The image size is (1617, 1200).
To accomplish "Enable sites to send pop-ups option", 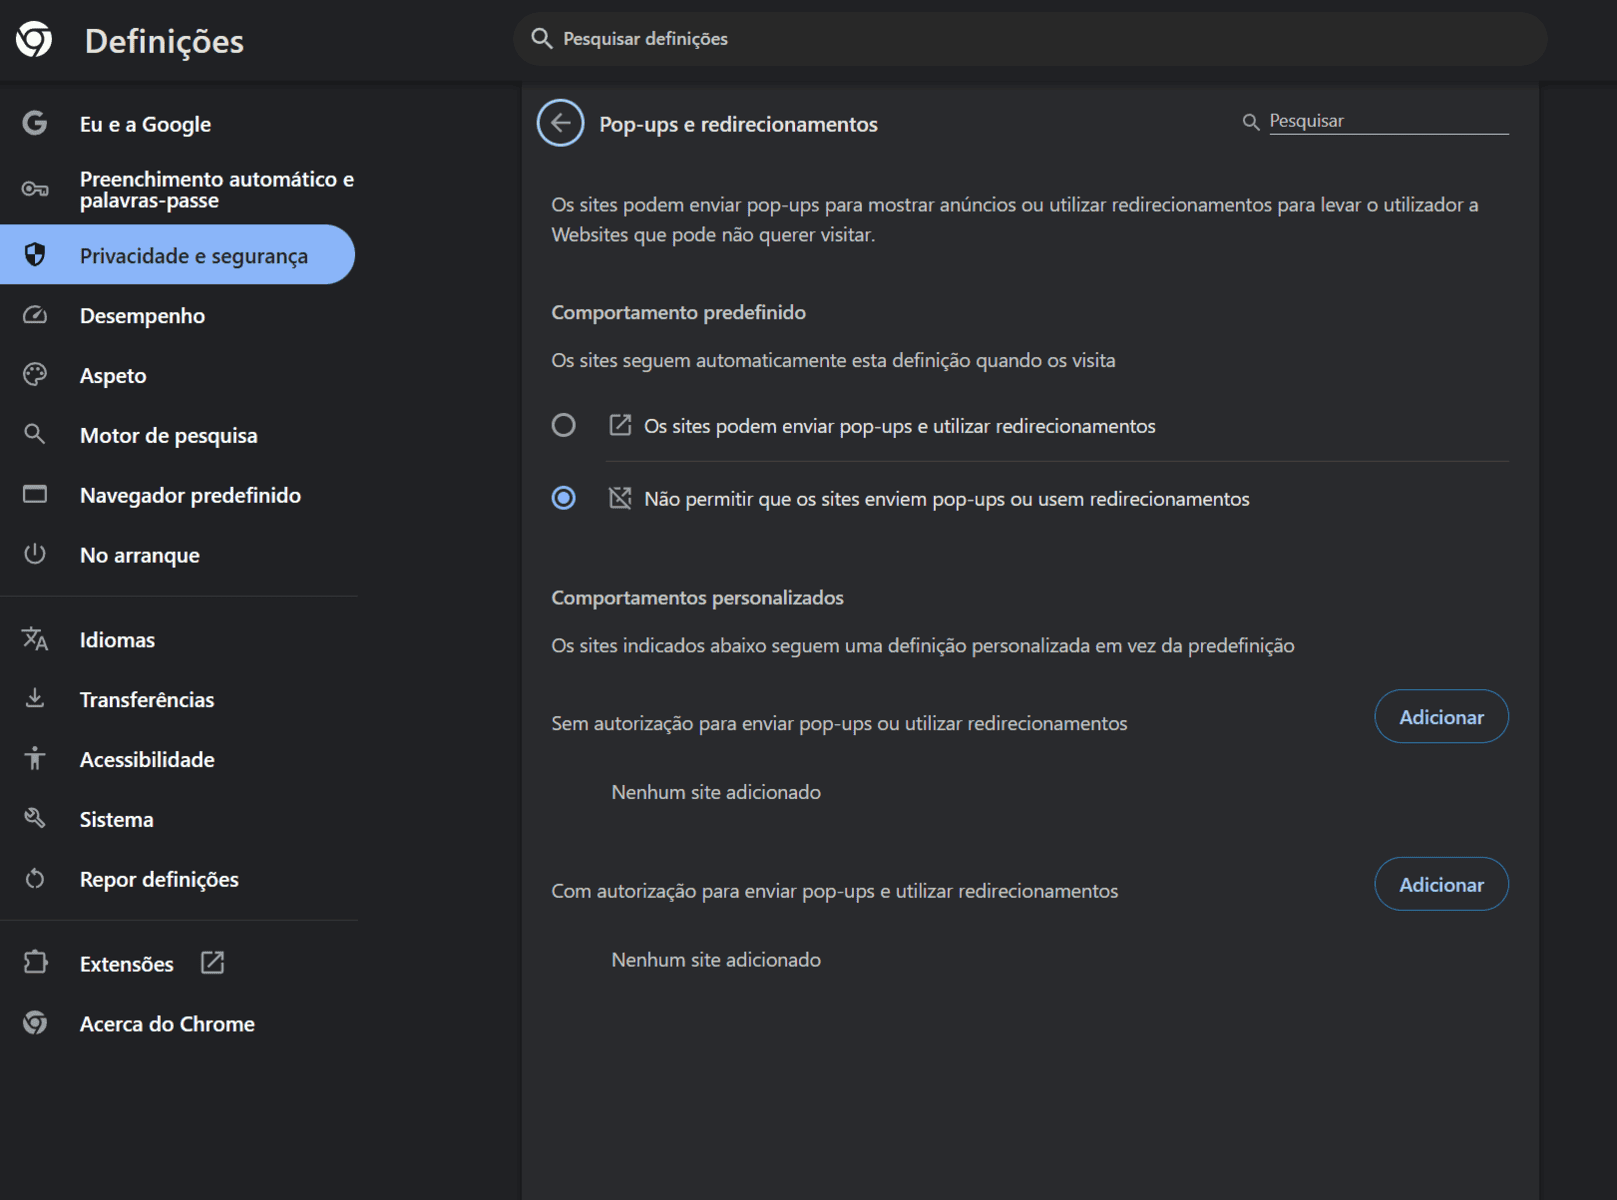I will point(563,425).
